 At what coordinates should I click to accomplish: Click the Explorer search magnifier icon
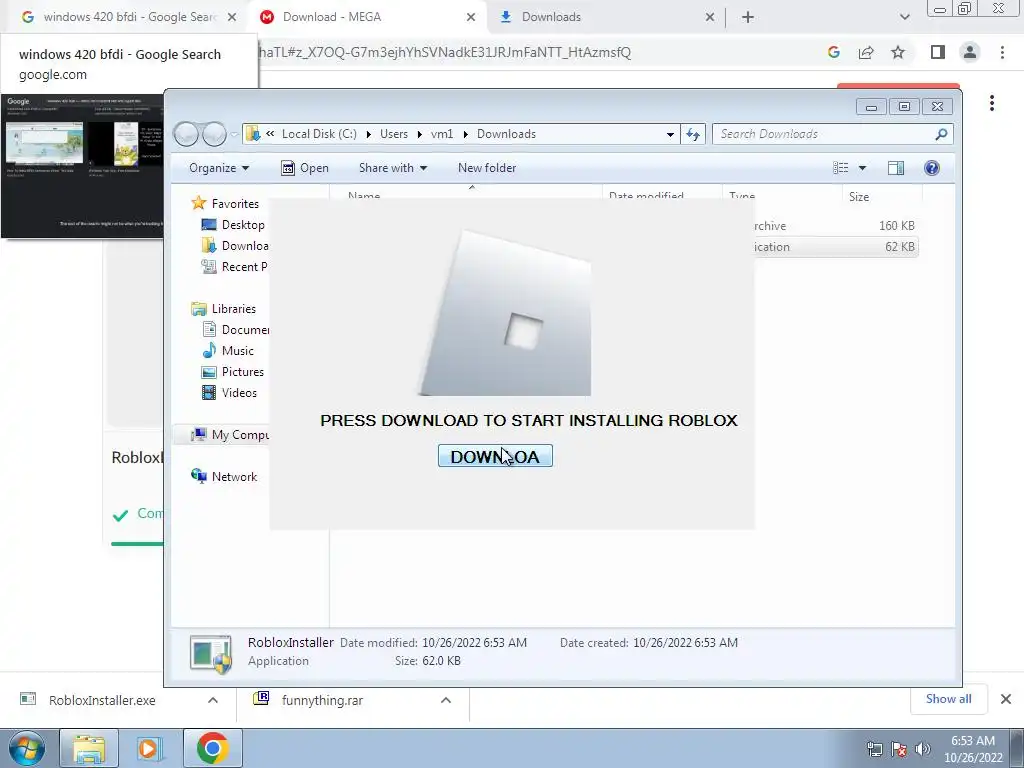click(x=941, y=134)
